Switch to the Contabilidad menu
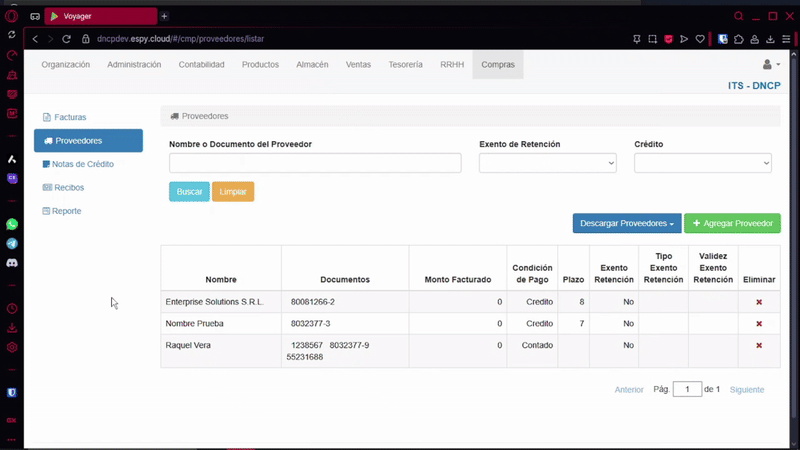Image resolution: width=800 pixels, height=450 pixels. coord(201,65)
